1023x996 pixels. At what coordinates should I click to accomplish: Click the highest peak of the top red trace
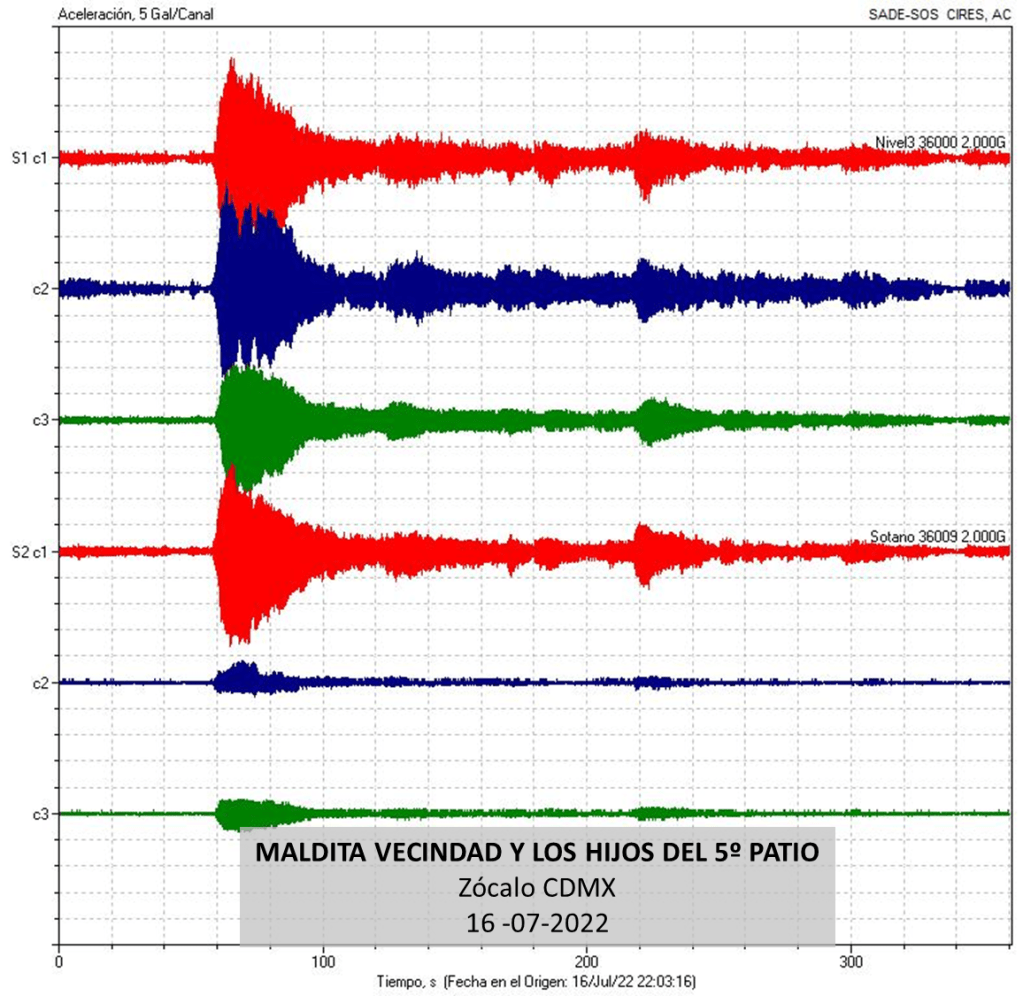click(232, 62)
